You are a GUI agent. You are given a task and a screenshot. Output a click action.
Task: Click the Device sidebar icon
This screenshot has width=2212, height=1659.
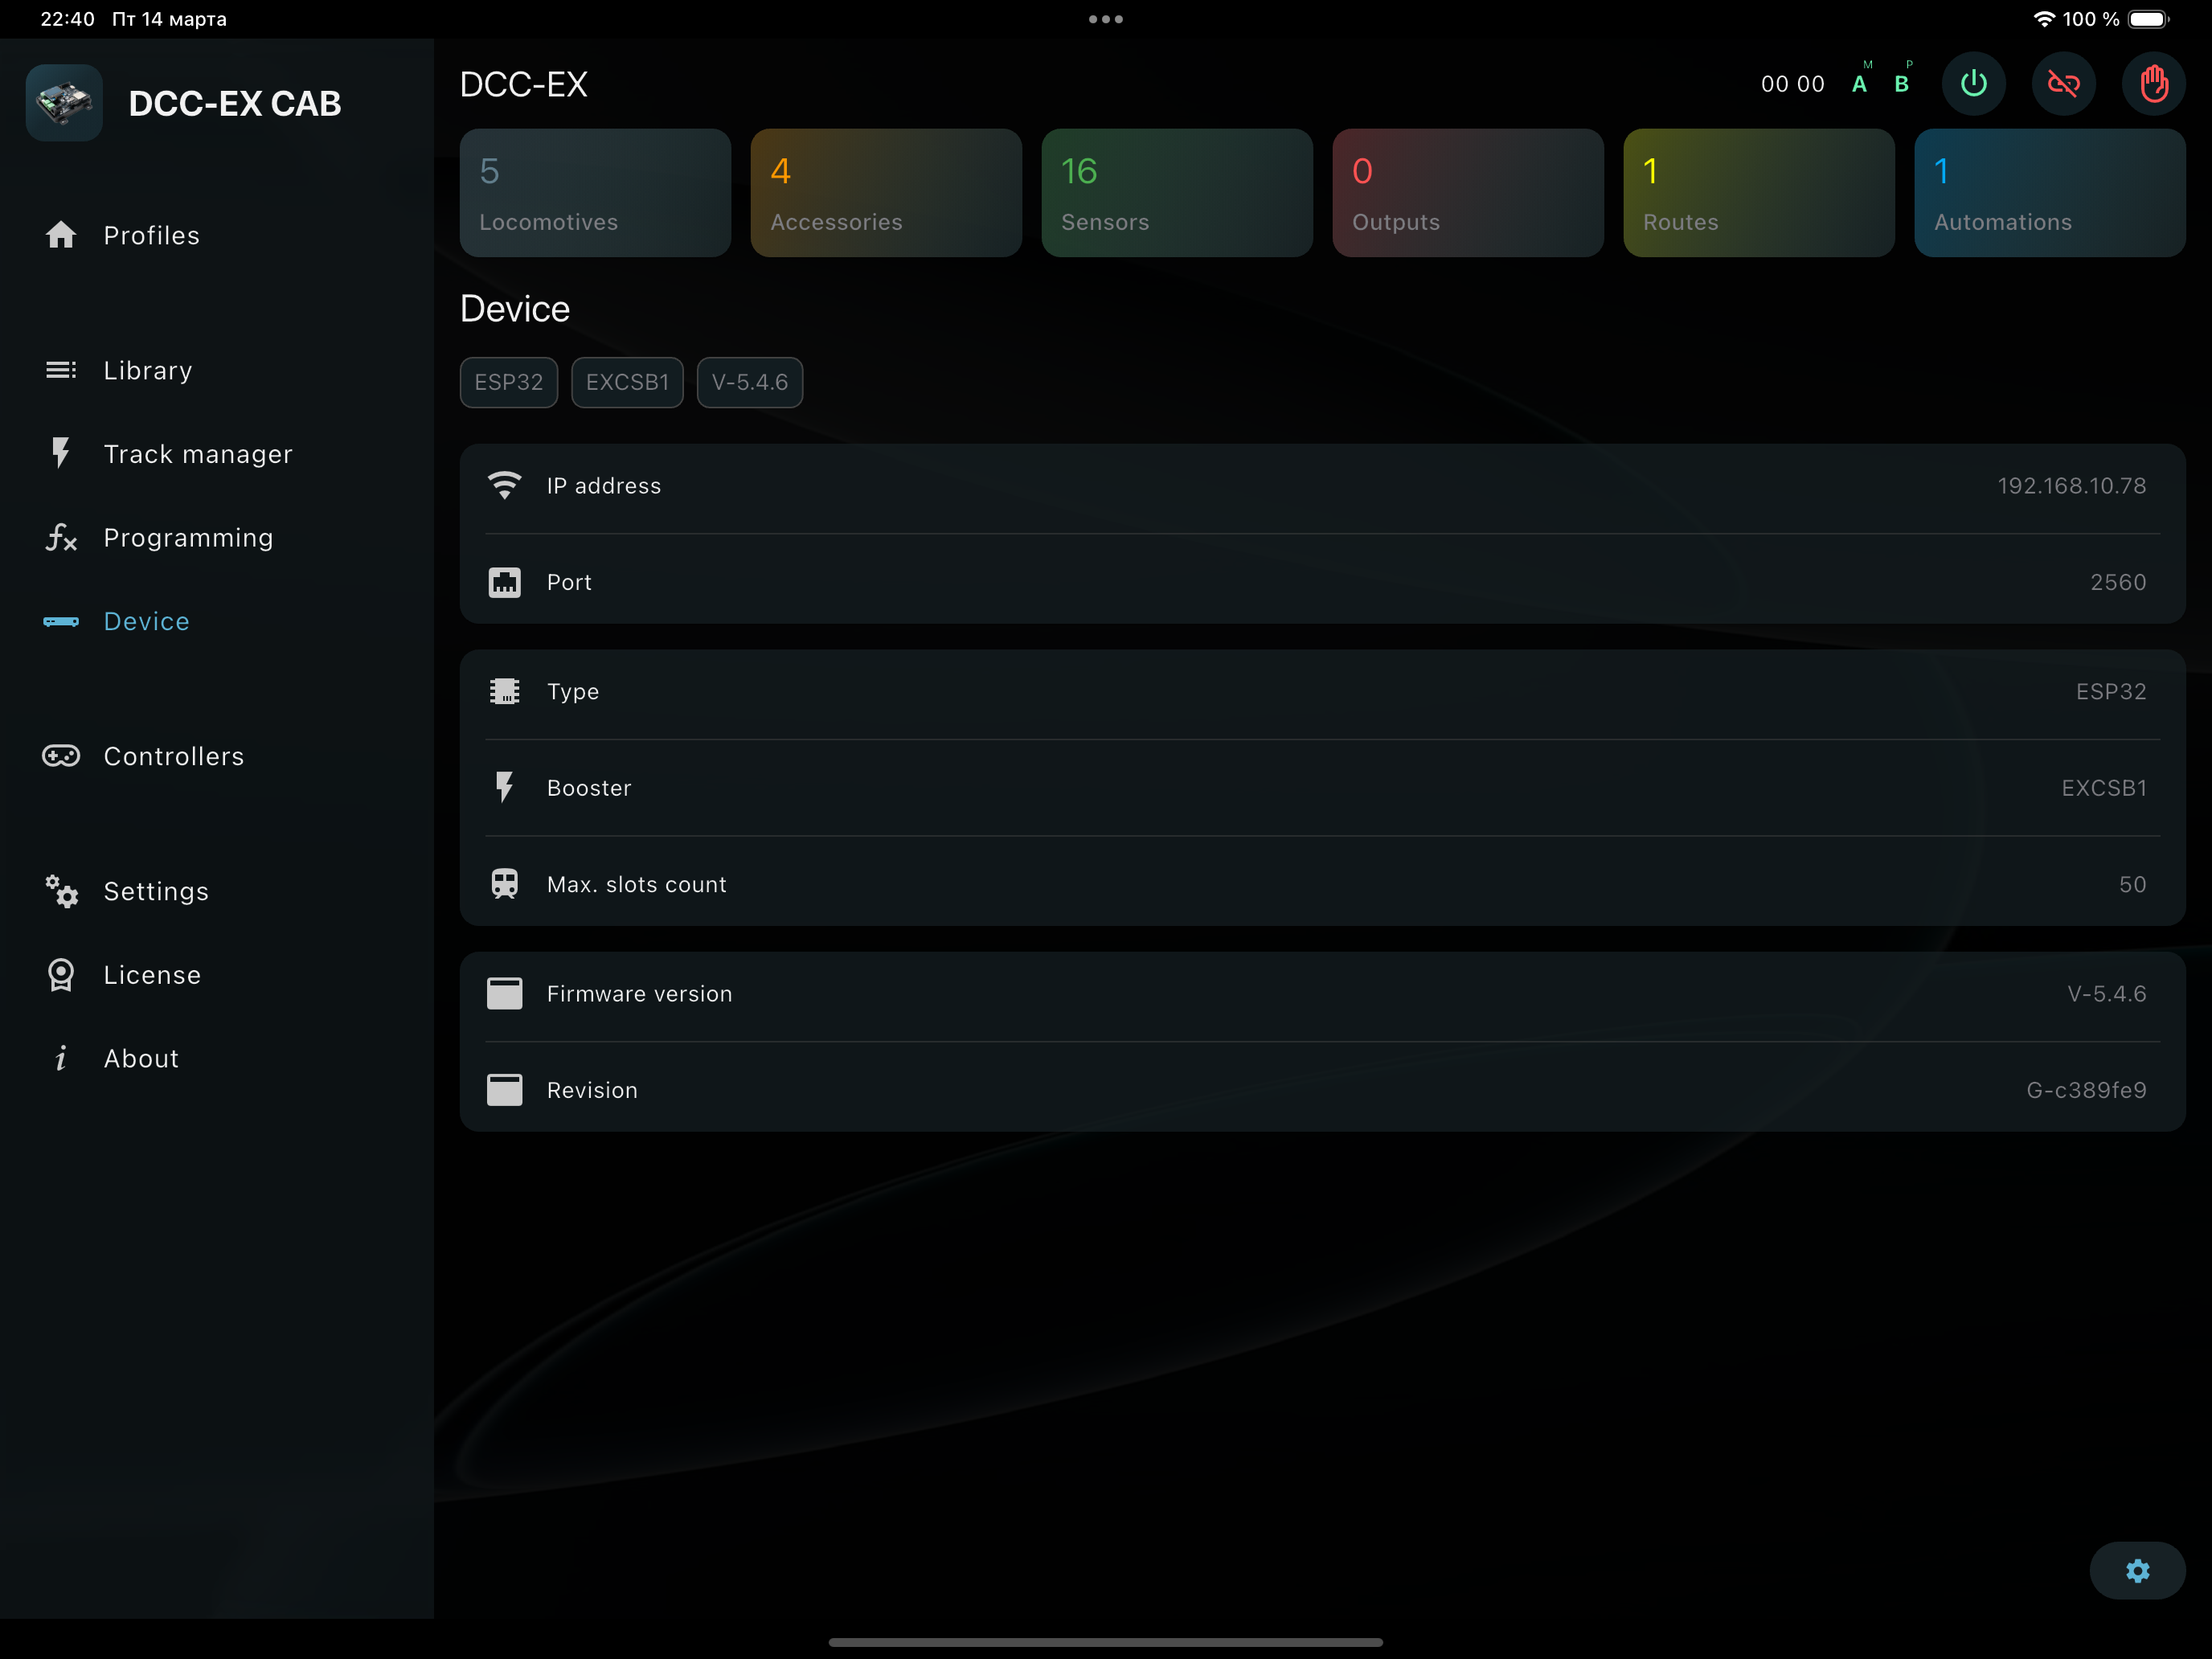tap(61, 621)
